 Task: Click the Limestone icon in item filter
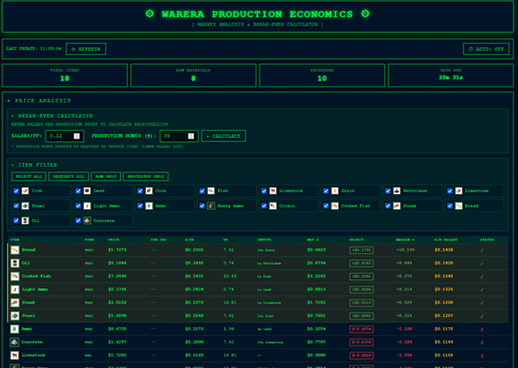459,191
